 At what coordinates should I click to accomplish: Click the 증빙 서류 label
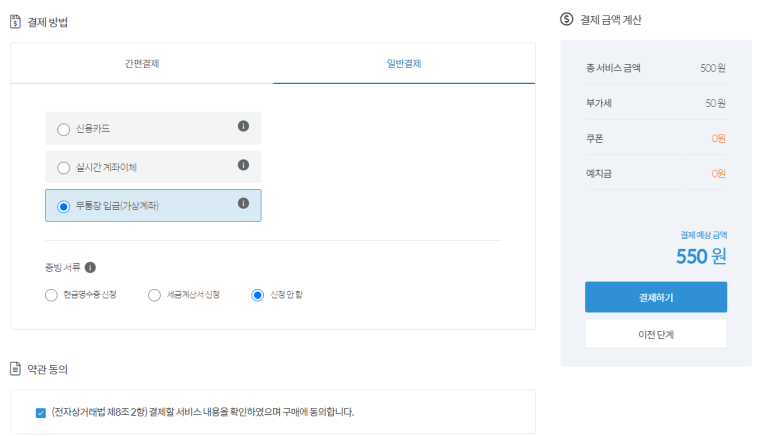63,267
